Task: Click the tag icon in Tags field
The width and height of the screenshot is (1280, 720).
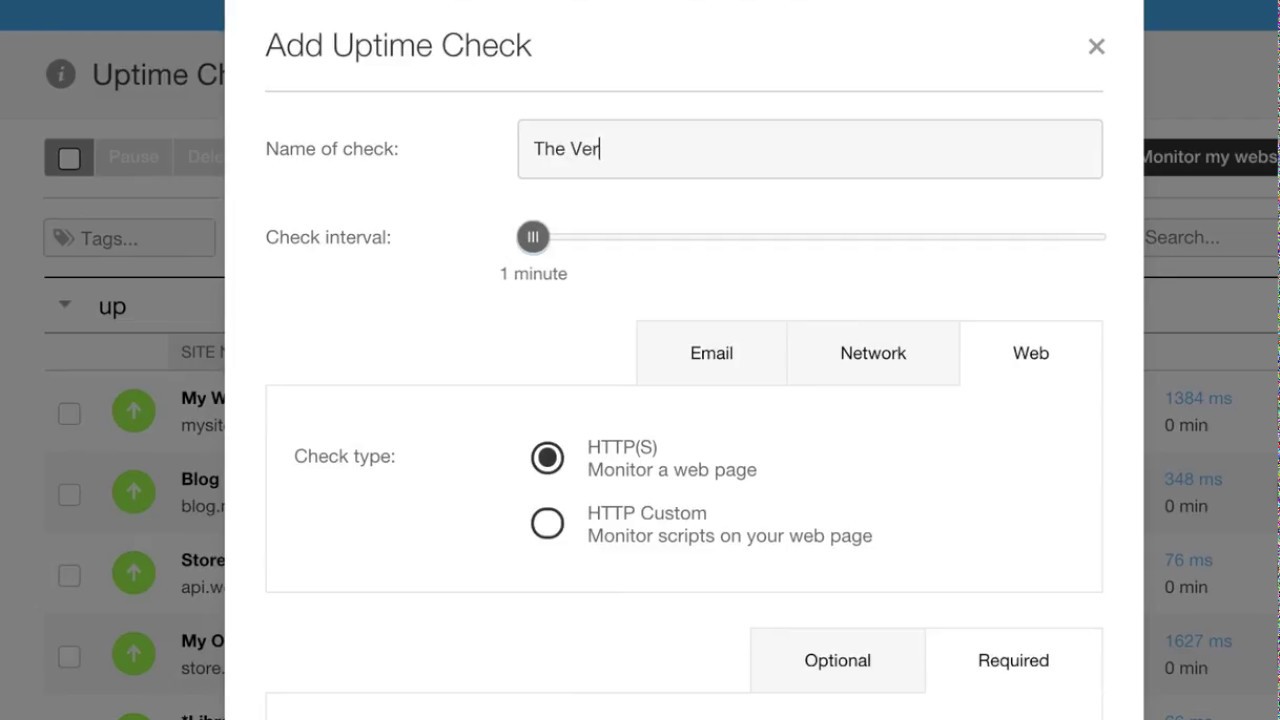Action: (64, 238)
